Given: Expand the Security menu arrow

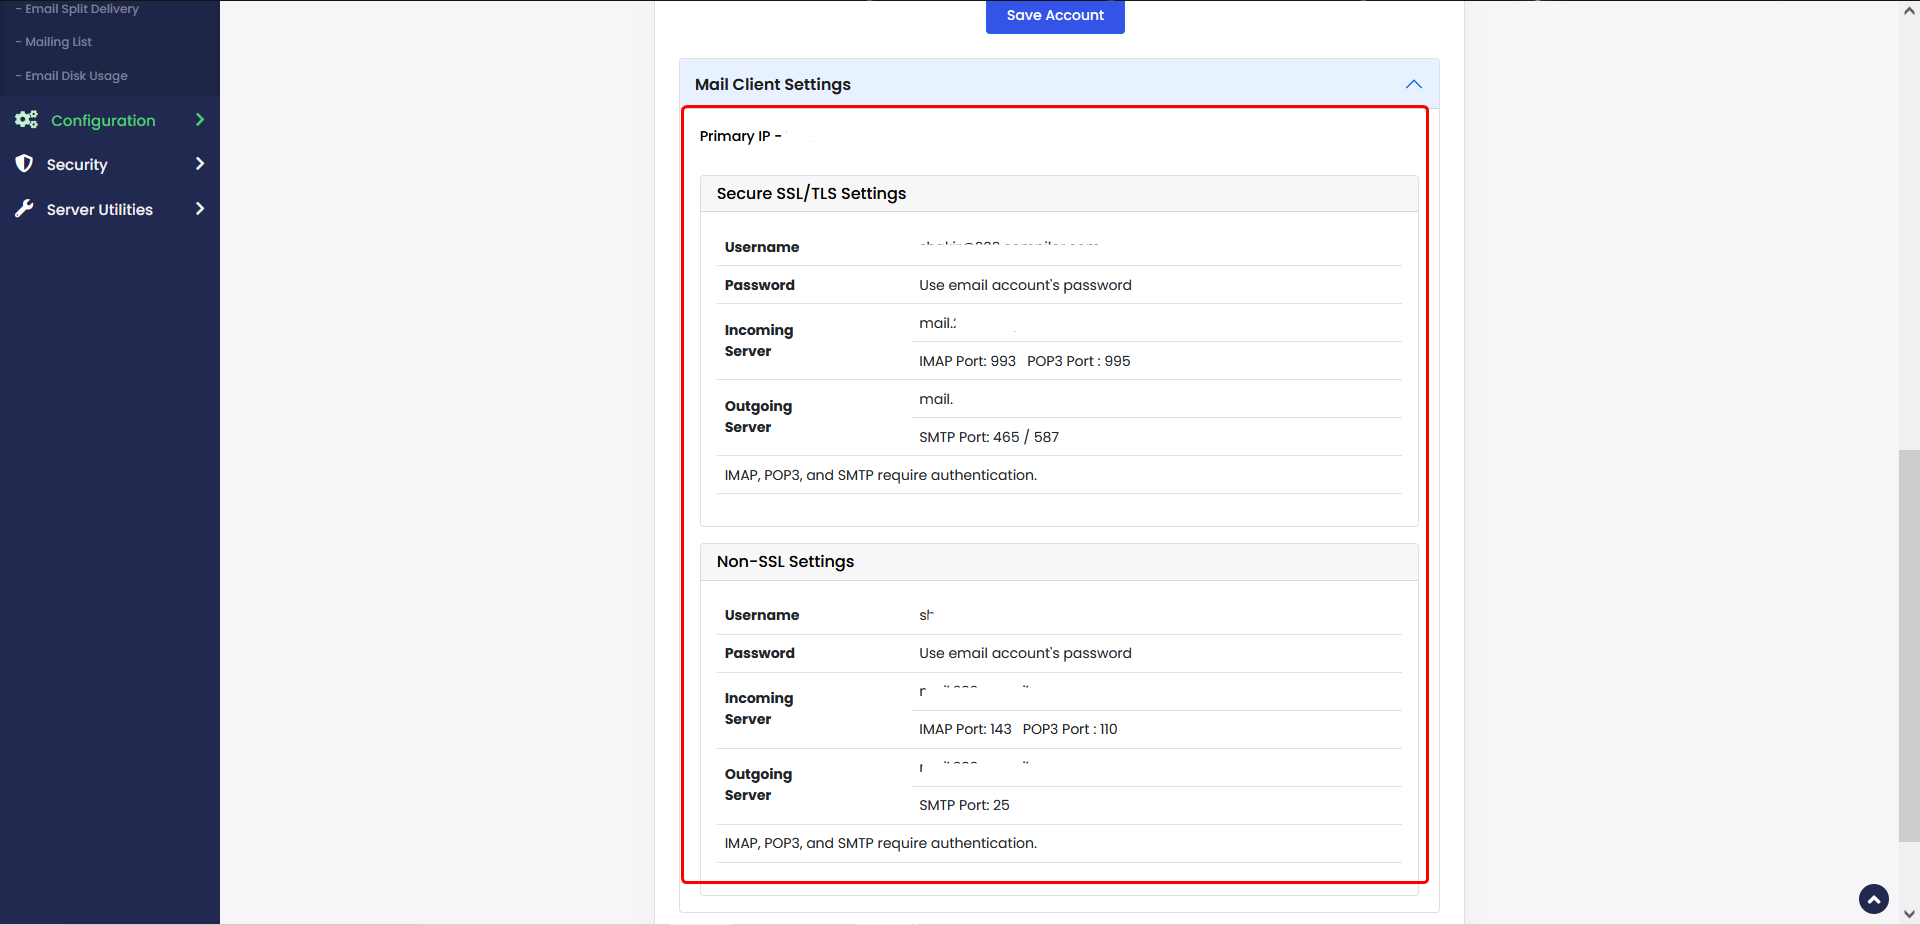Looking at the screenshot, I should coord(200,164).
